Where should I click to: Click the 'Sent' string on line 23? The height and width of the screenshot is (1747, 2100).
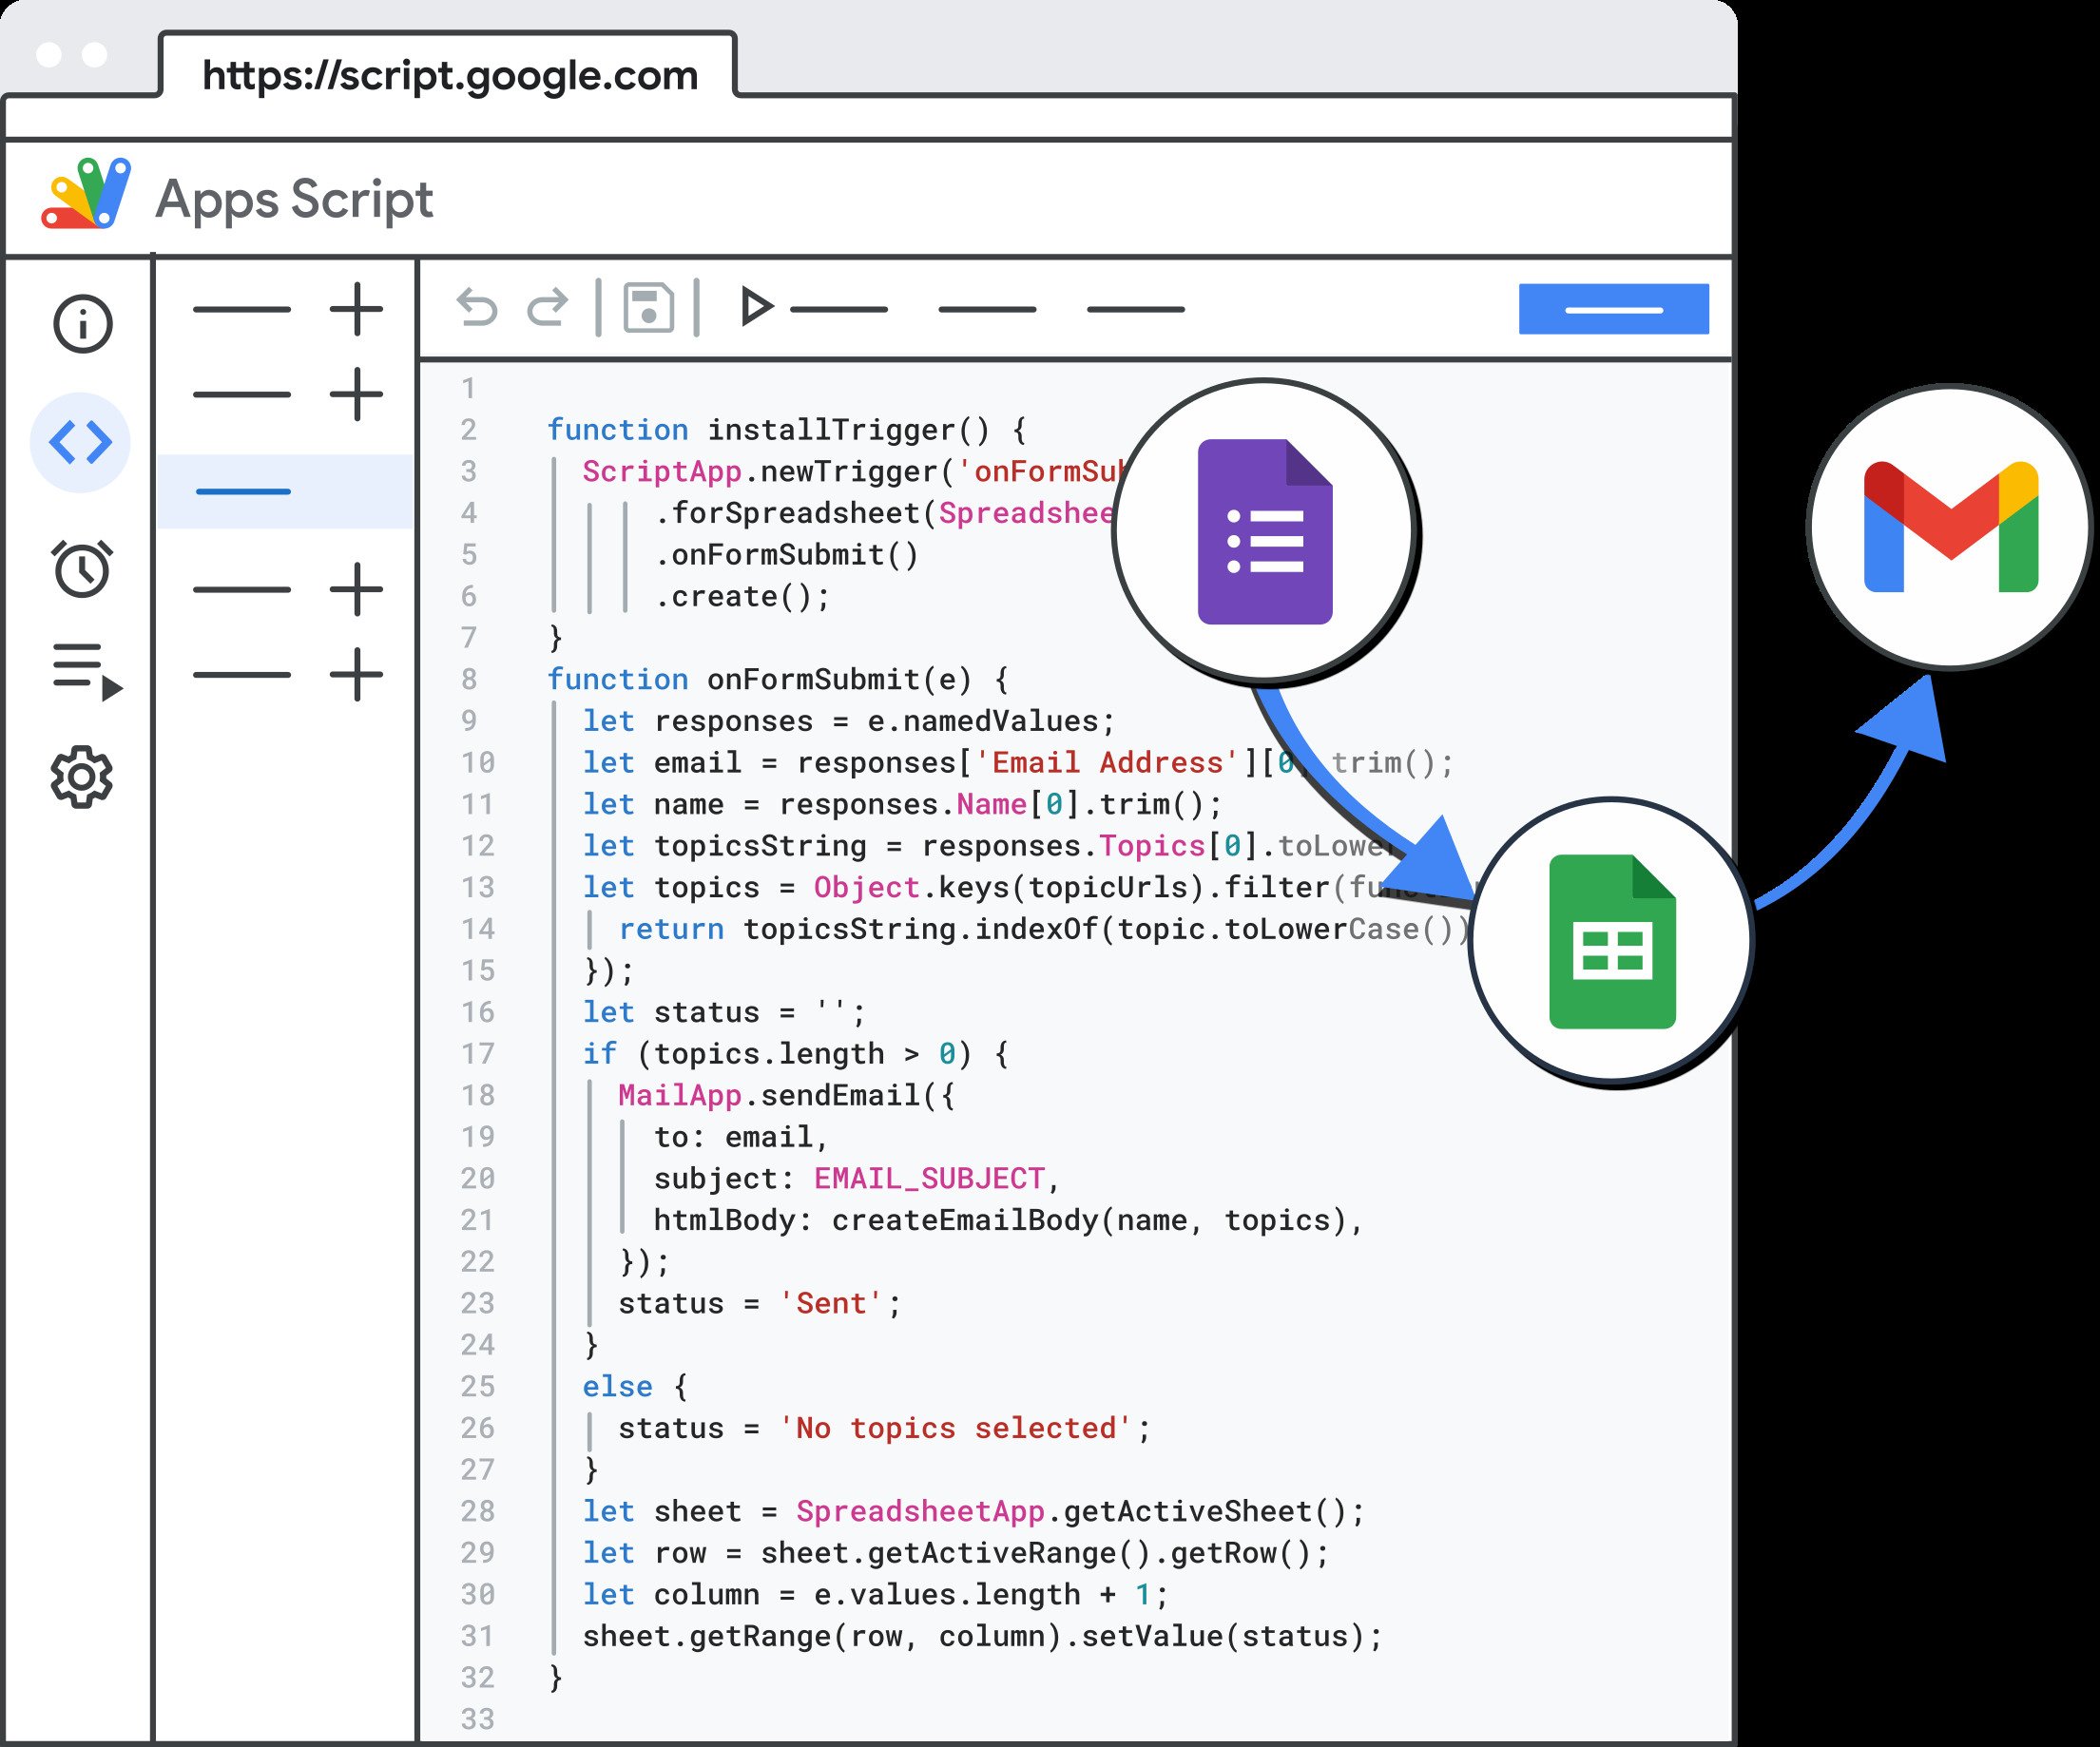[x=831, y=1304]
